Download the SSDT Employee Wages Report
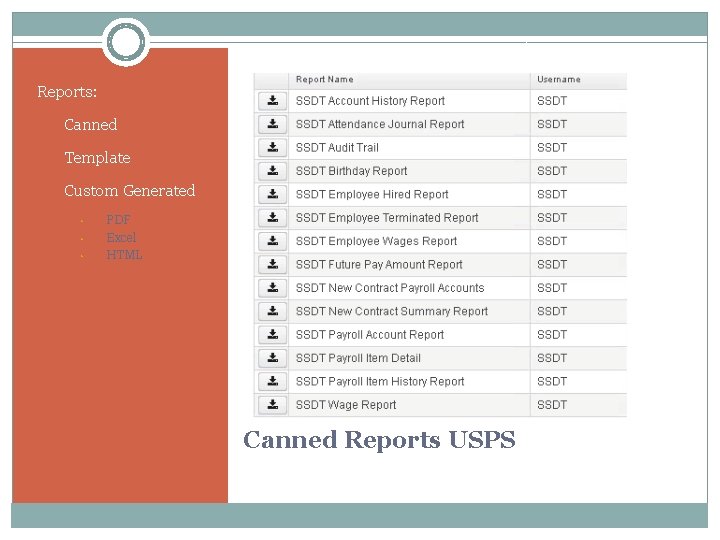Screen dimensions: 720x540 [272, 241]
